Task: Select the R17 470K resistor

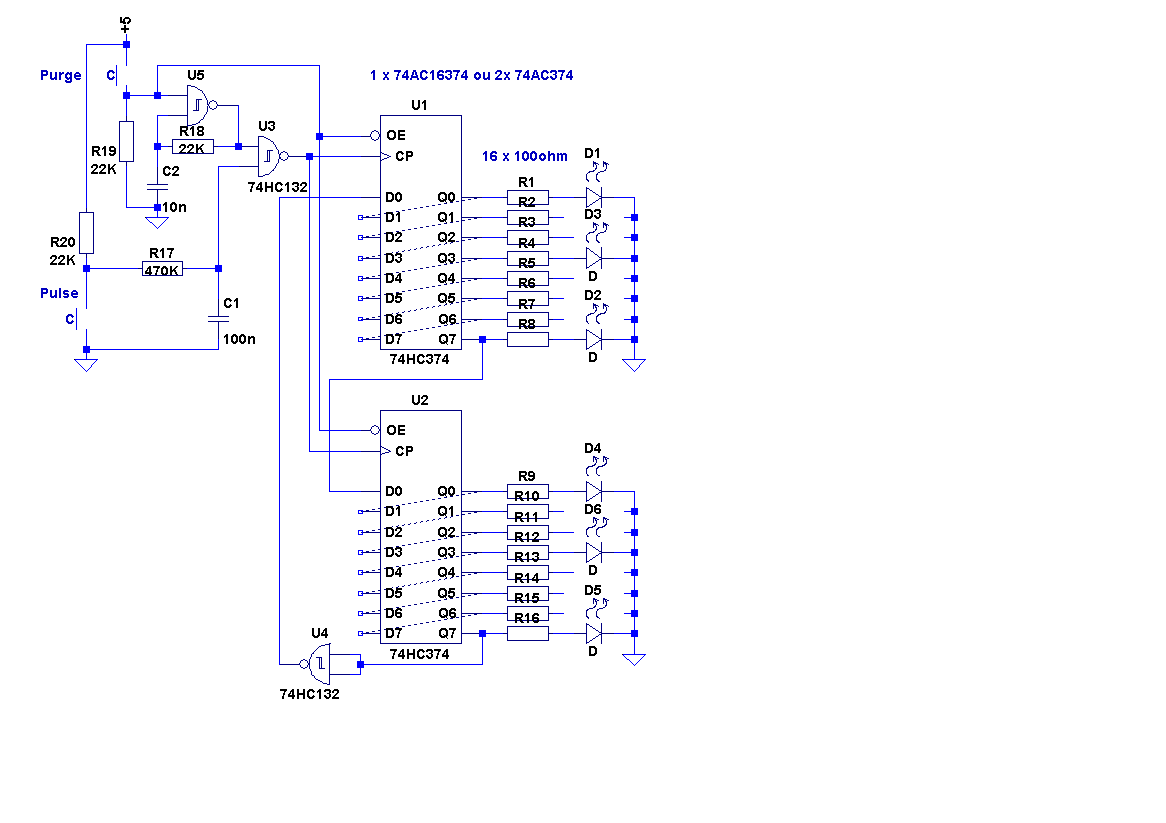Action: (162, 269)
